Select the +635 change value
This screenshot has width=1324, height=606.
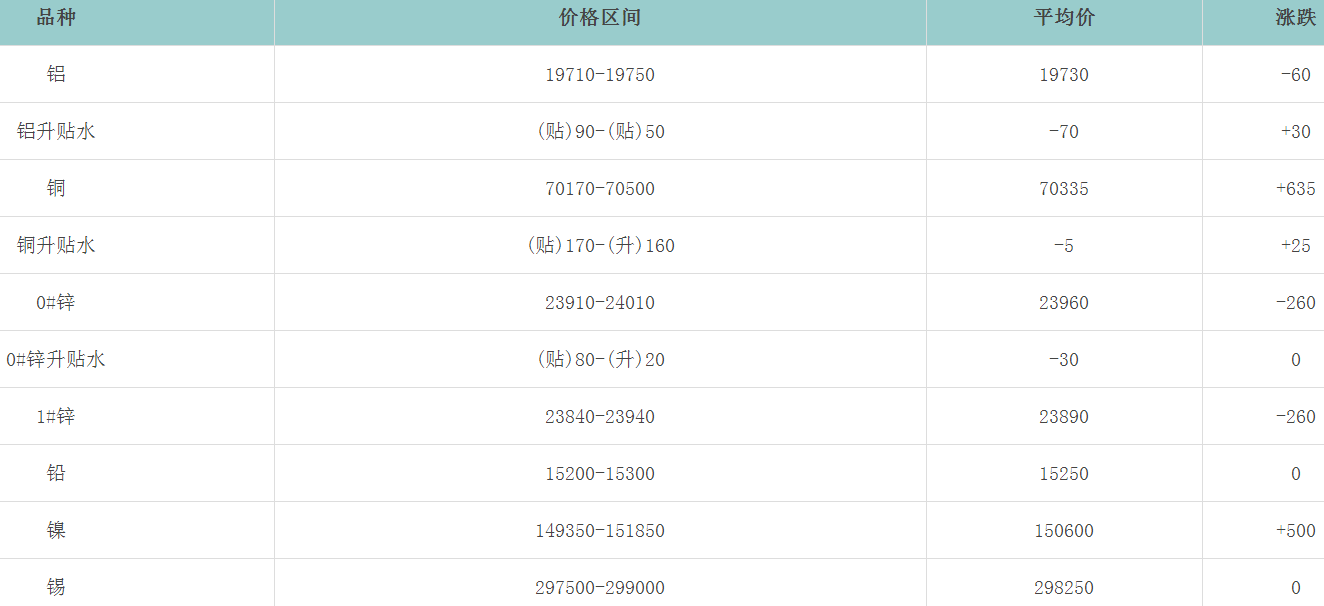1295,189
